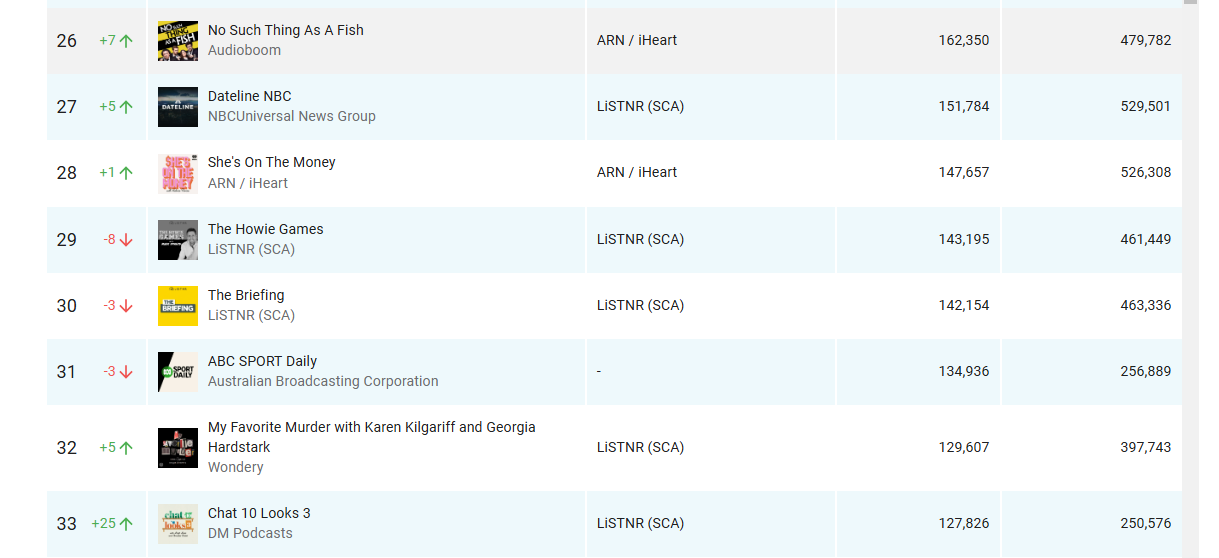
Task: Click the Chat 10 Looks 3 artwork
Action: click(178, 524)
